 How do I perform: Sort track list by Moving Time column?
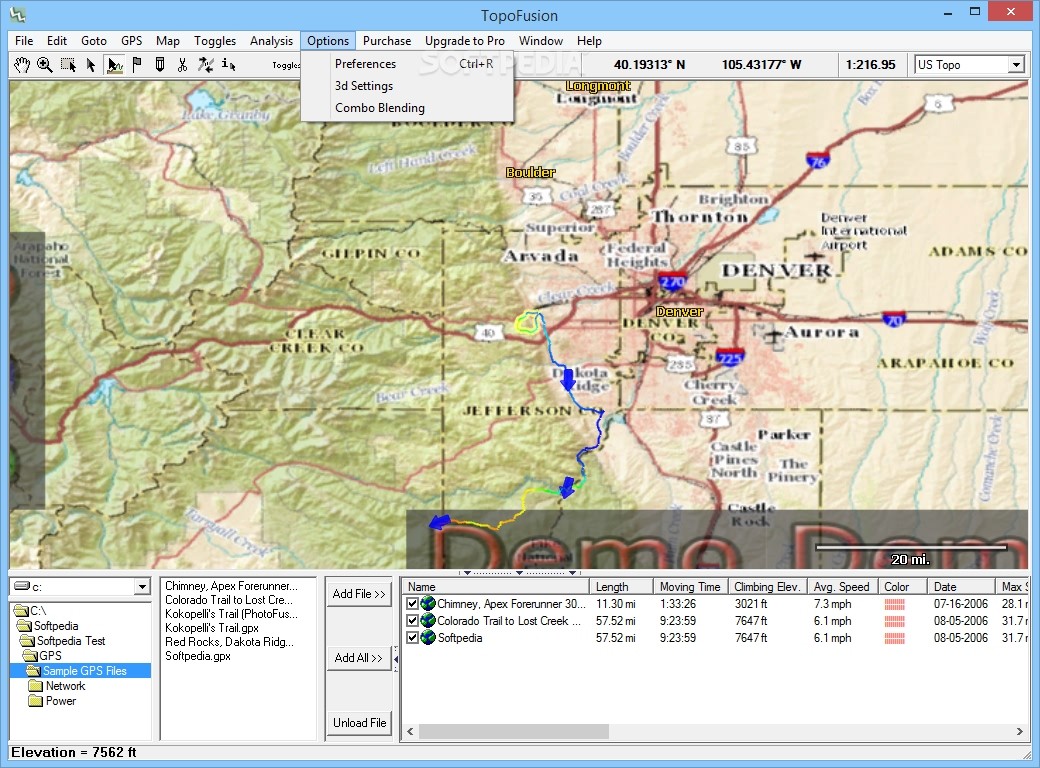[x=691, y=586]
